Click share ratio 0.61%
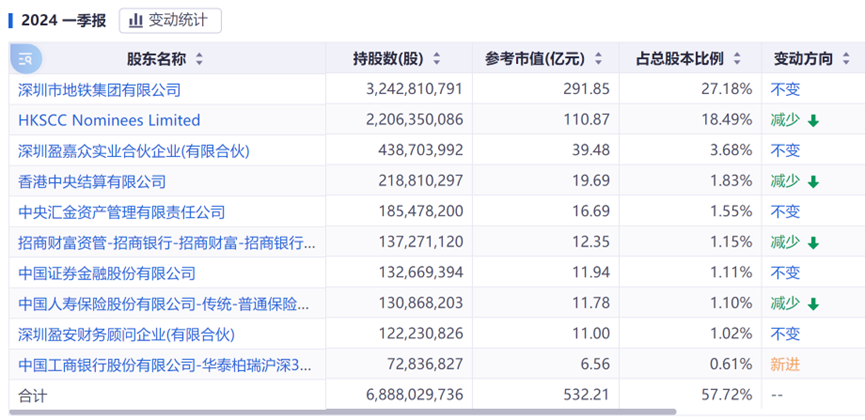Screen dimensions: 865x420 click(x=731, y=364)
